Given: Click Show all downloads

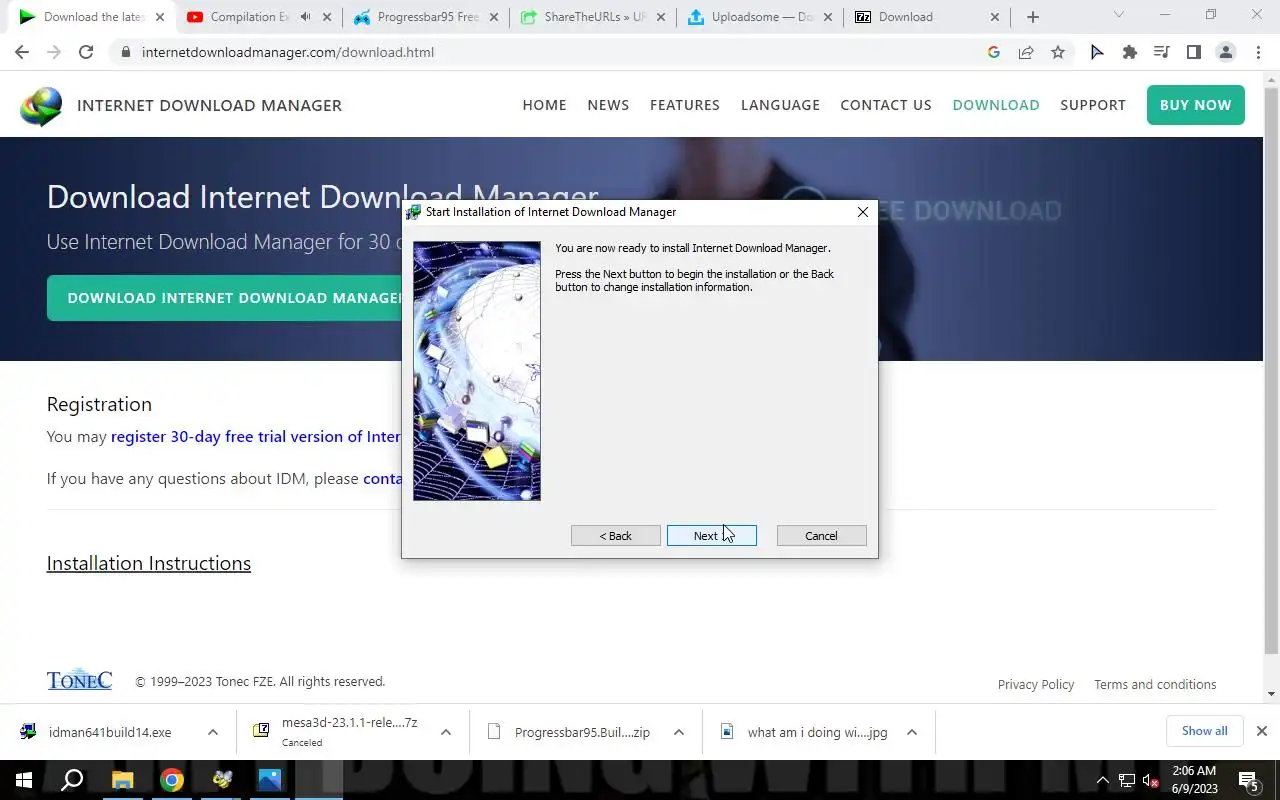Looking at the screenshot, I should pos(1204,731).
